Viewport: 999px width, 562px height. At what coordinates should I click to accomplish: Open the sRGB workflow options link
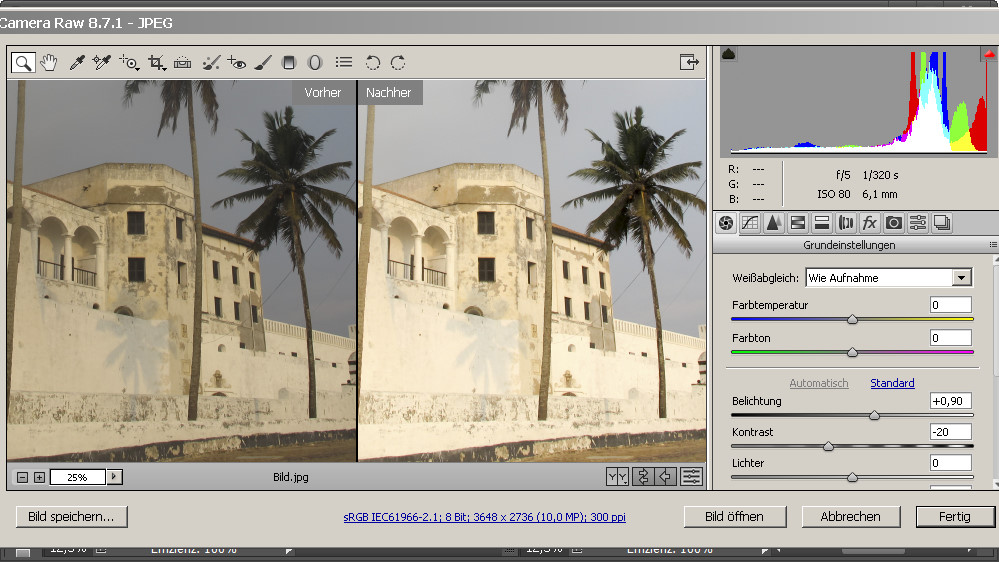484,517
